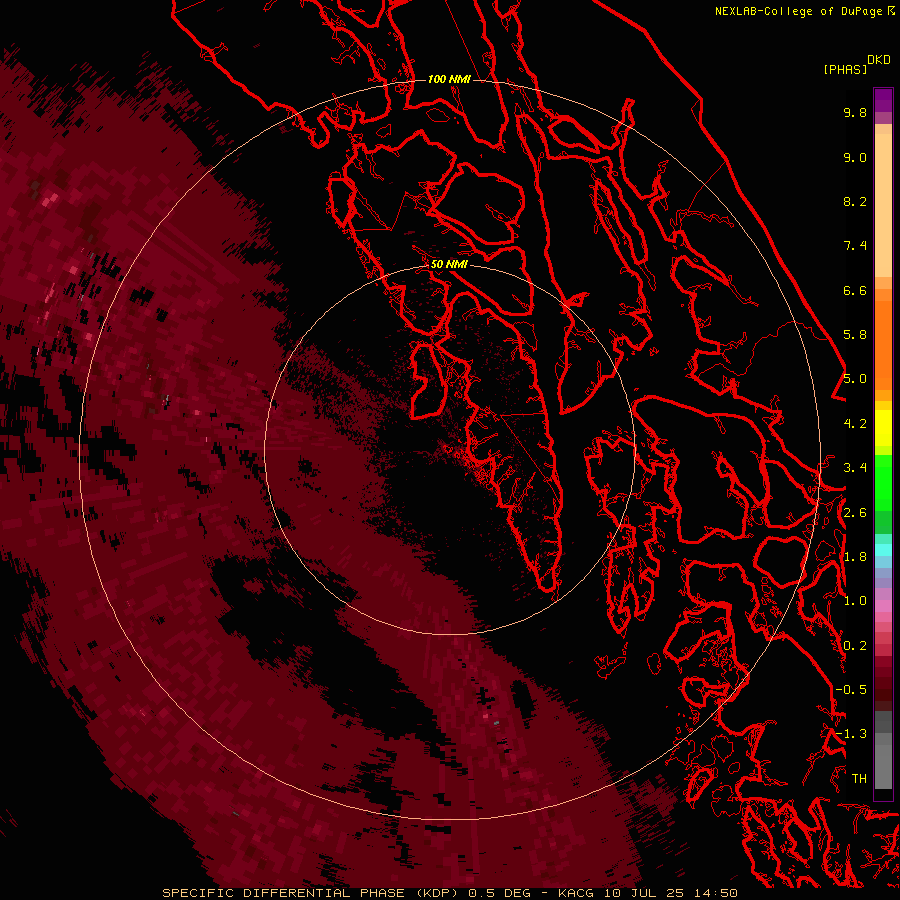Select the 1.8 scale value
The width and height of the screenshot is (900, 900).
click(855, 557)
